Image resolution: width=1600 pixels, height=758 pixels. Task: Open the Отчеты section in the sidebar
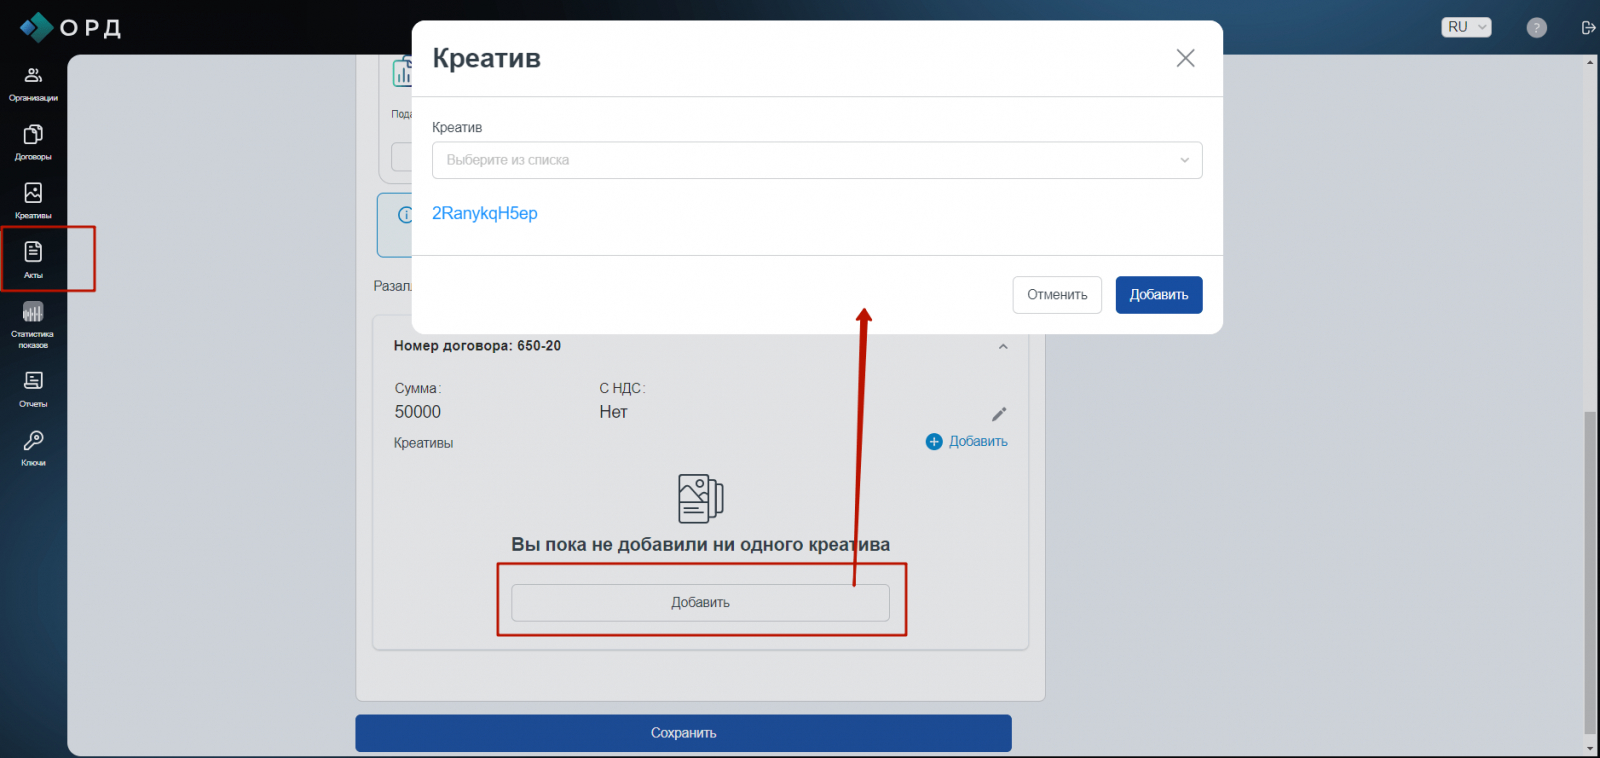point(33,389)
